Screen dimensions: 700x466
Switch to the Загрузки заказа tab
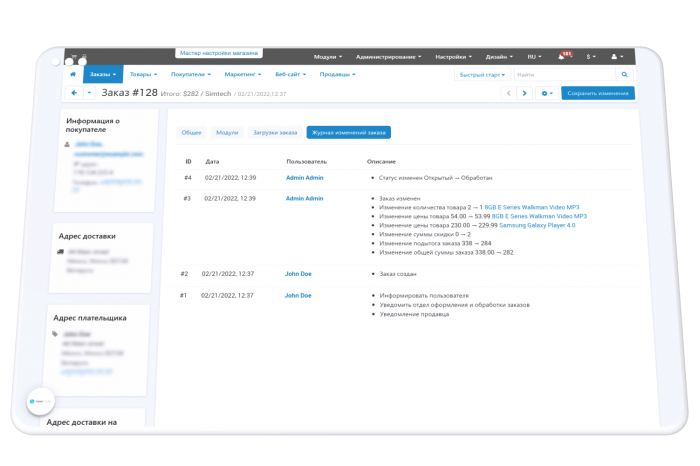[275, 133]
